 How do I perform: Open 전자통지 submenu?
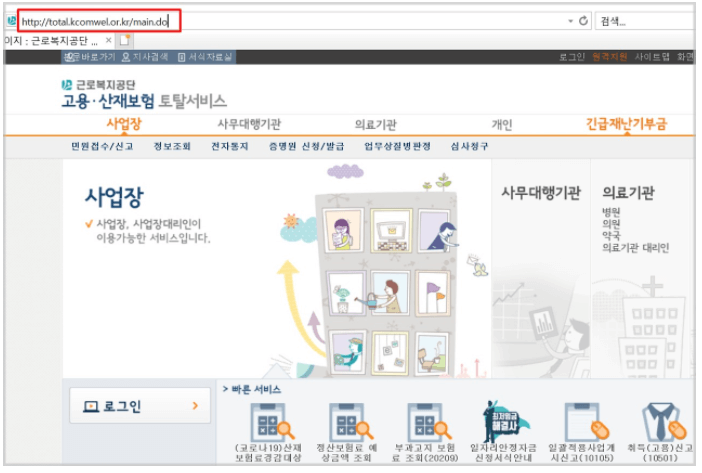[x=230, y=146]
